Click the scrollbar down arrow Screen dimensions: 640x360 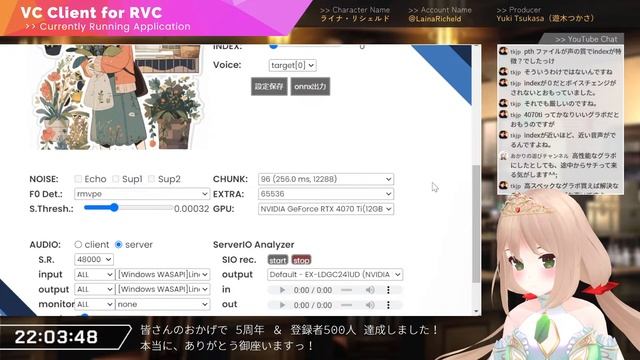point(476,311)
